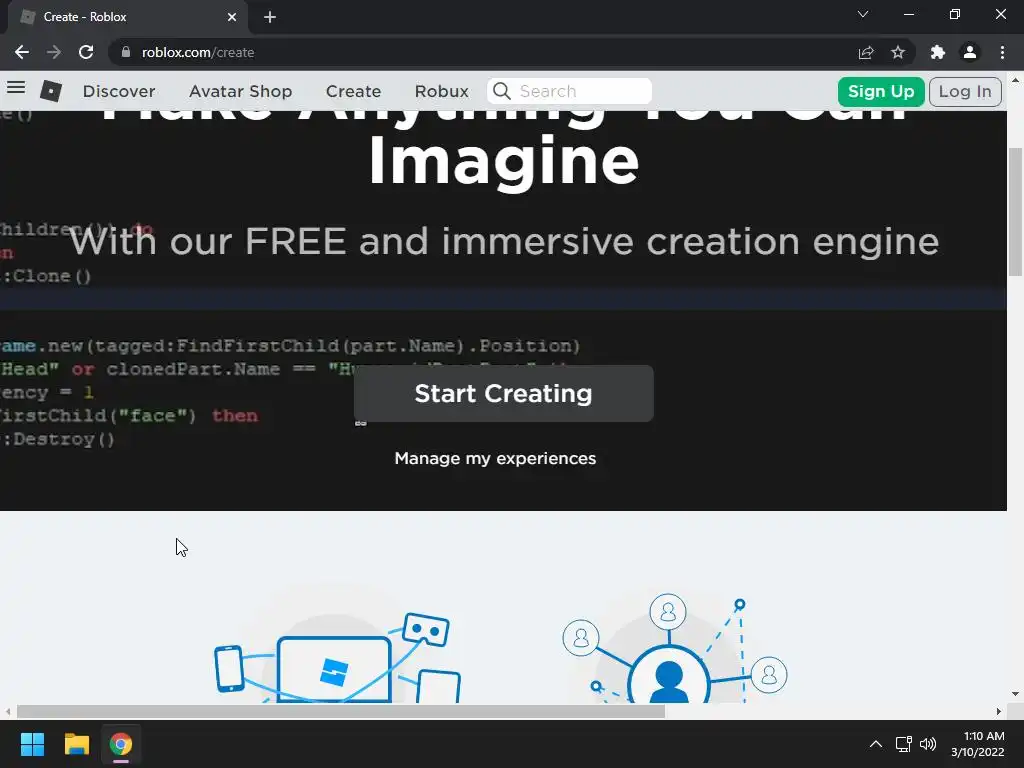Screen dimensions: 1024x768
Task: Click the Sign Up button
Action: pos(881,91)
